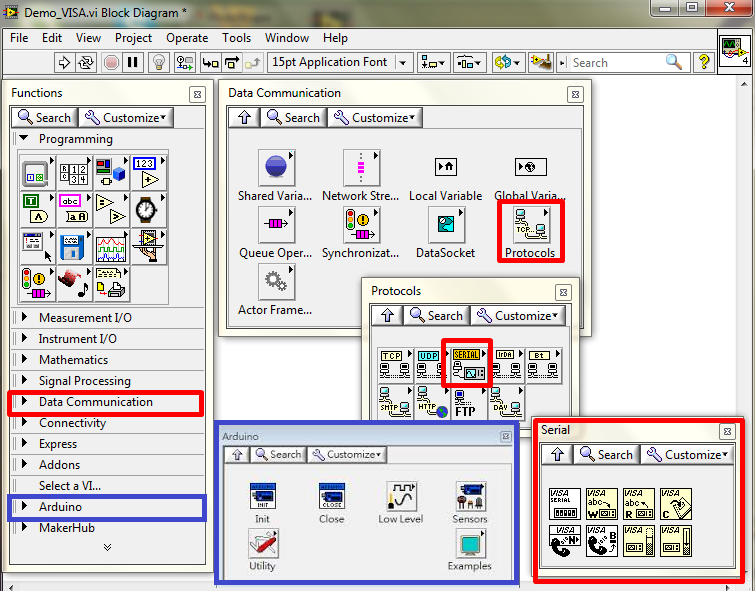This screenshot has width=755, height=593.
Task: Expand the Arduino category
Action: click(x=24, y=506)
